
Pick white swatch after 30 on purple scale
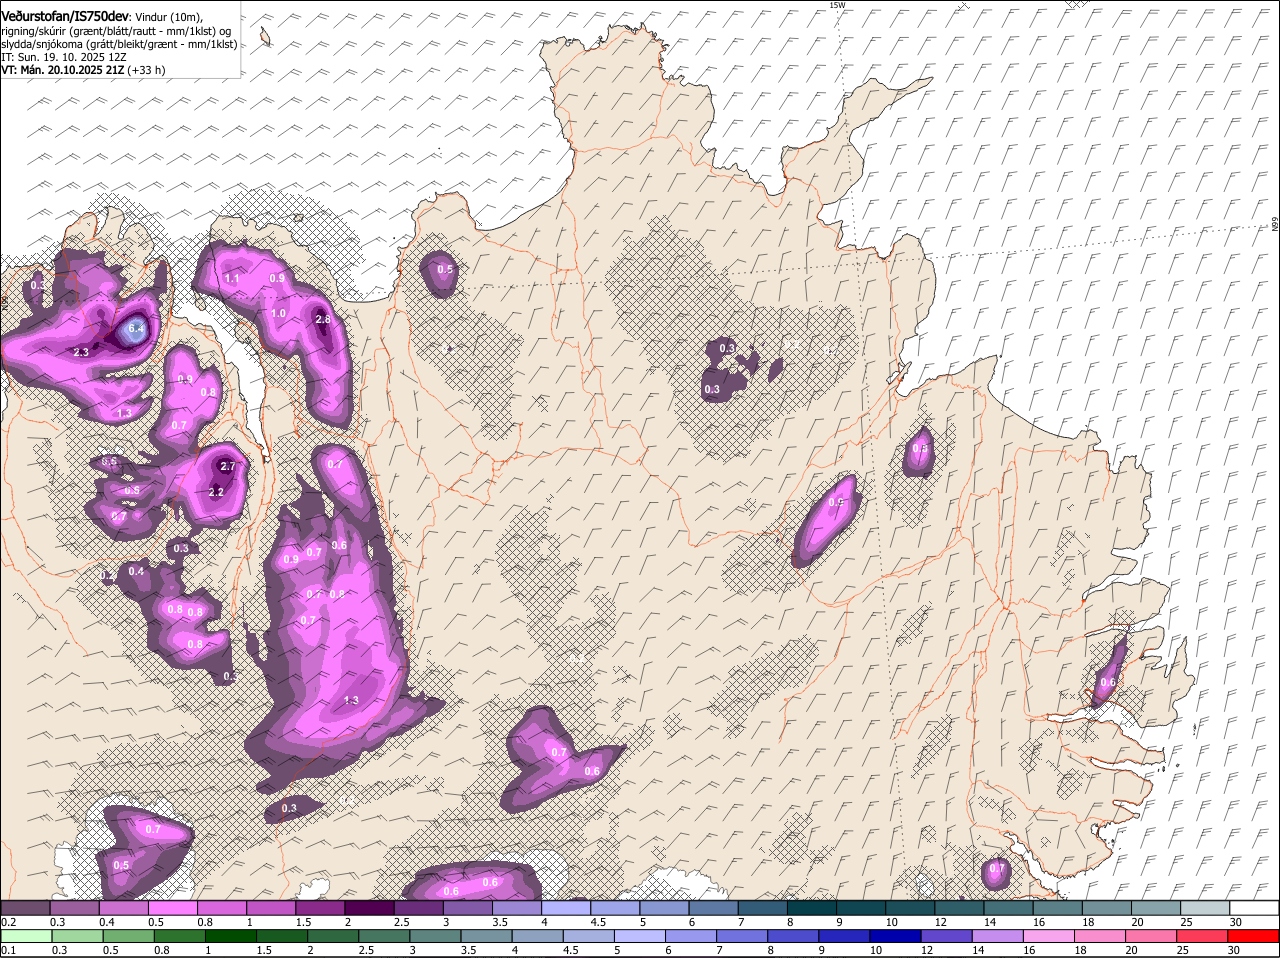(x=1255, y=908)
